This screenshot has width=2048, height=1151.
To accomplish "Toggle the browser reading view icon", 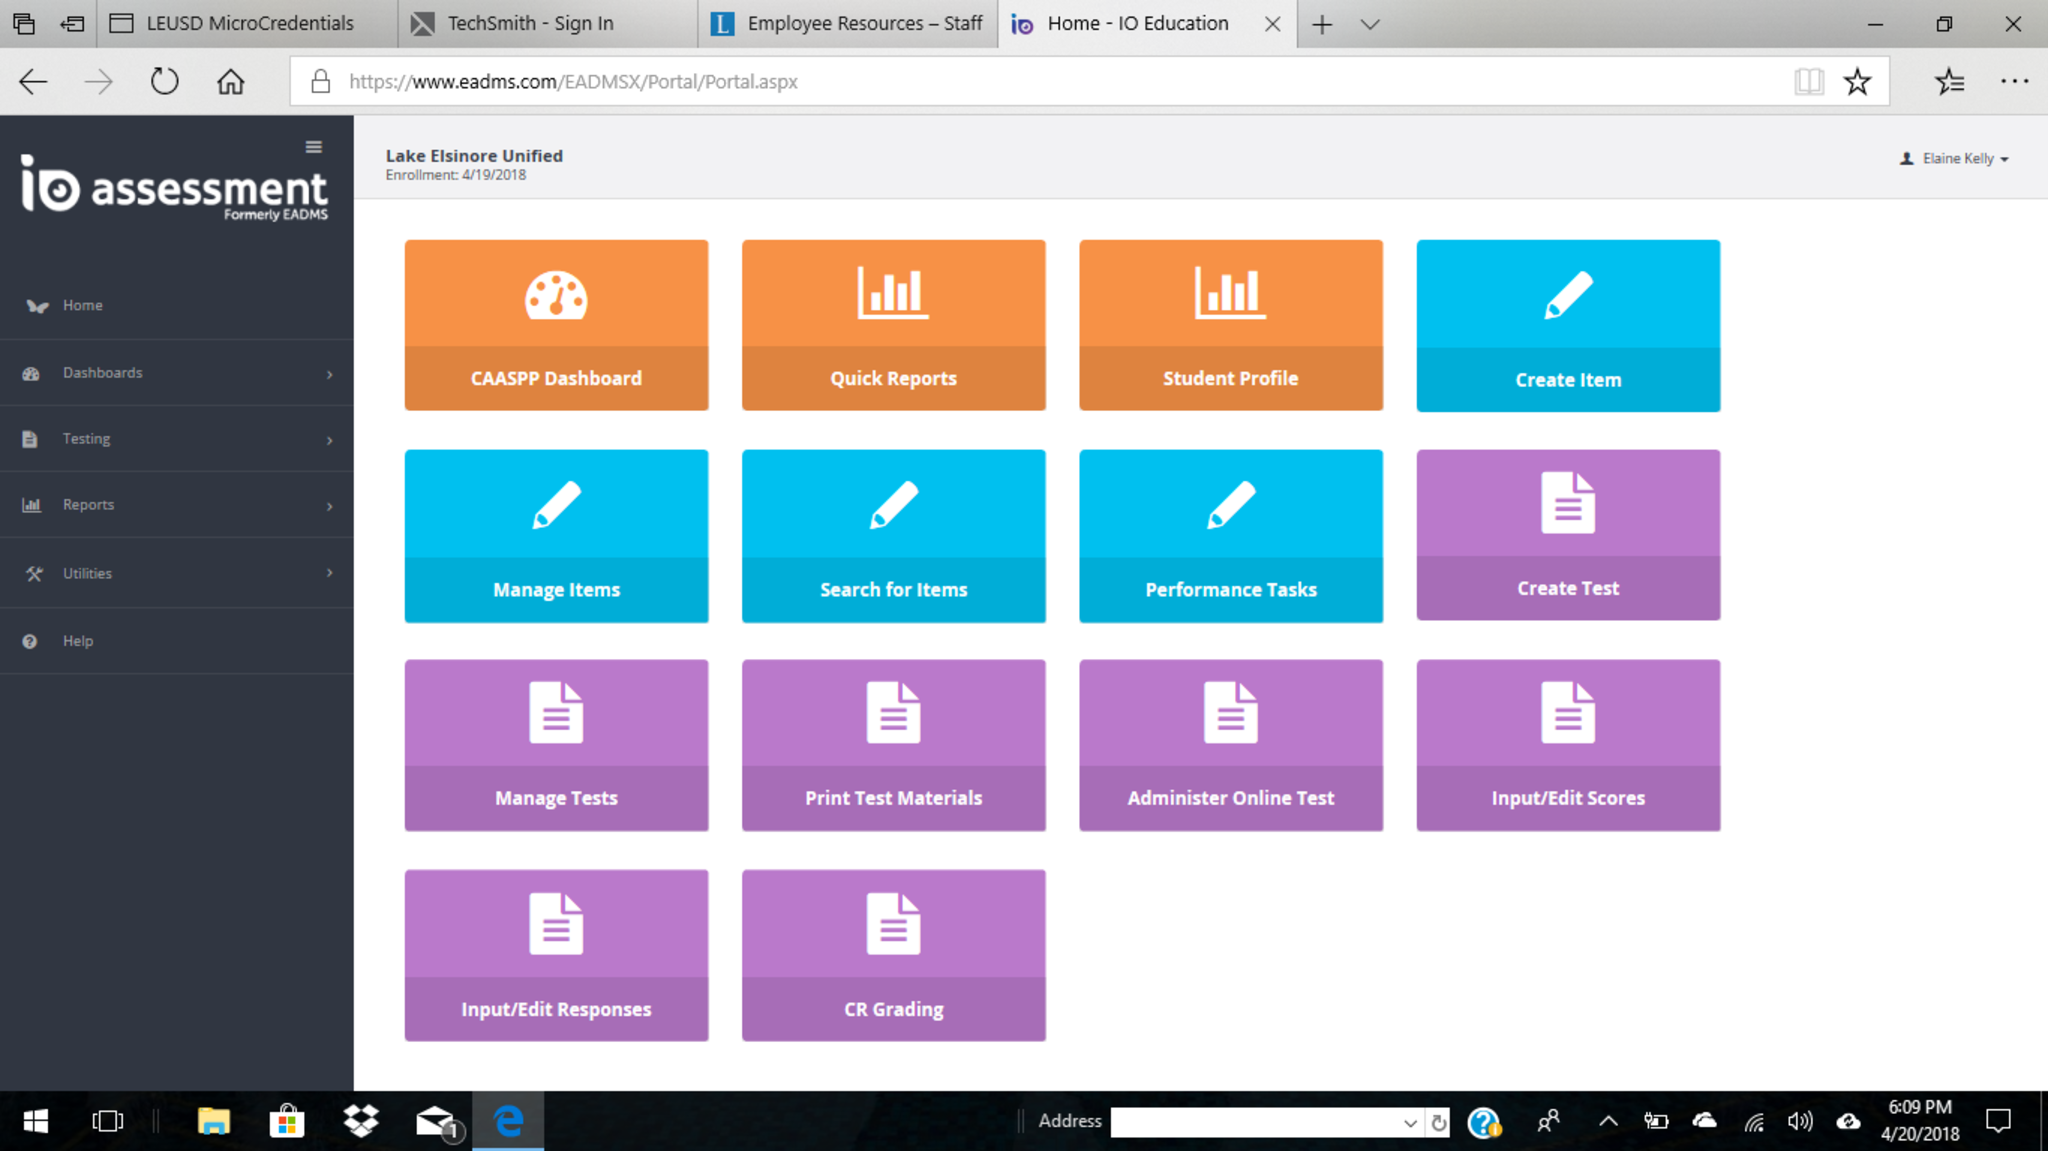I will click(1808, 82).
